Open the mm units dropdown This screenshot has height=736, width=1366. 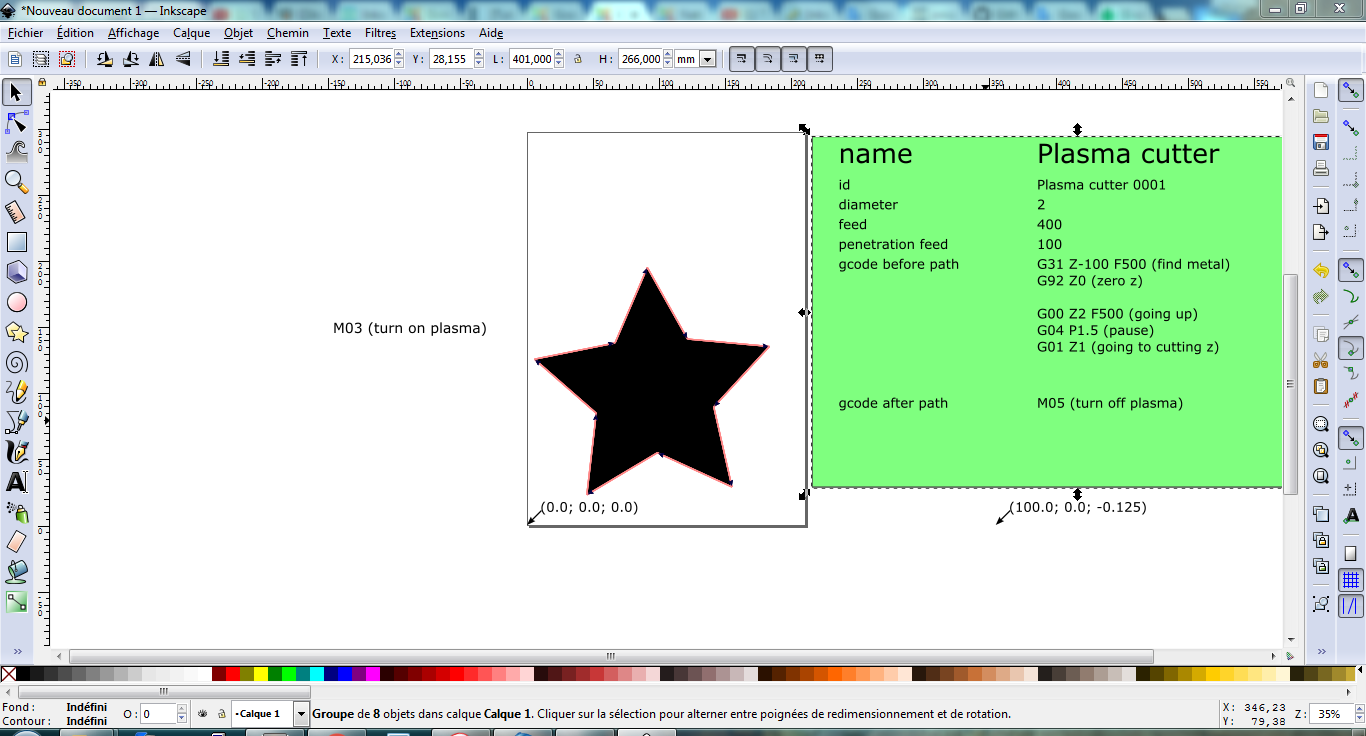[708, 59]
